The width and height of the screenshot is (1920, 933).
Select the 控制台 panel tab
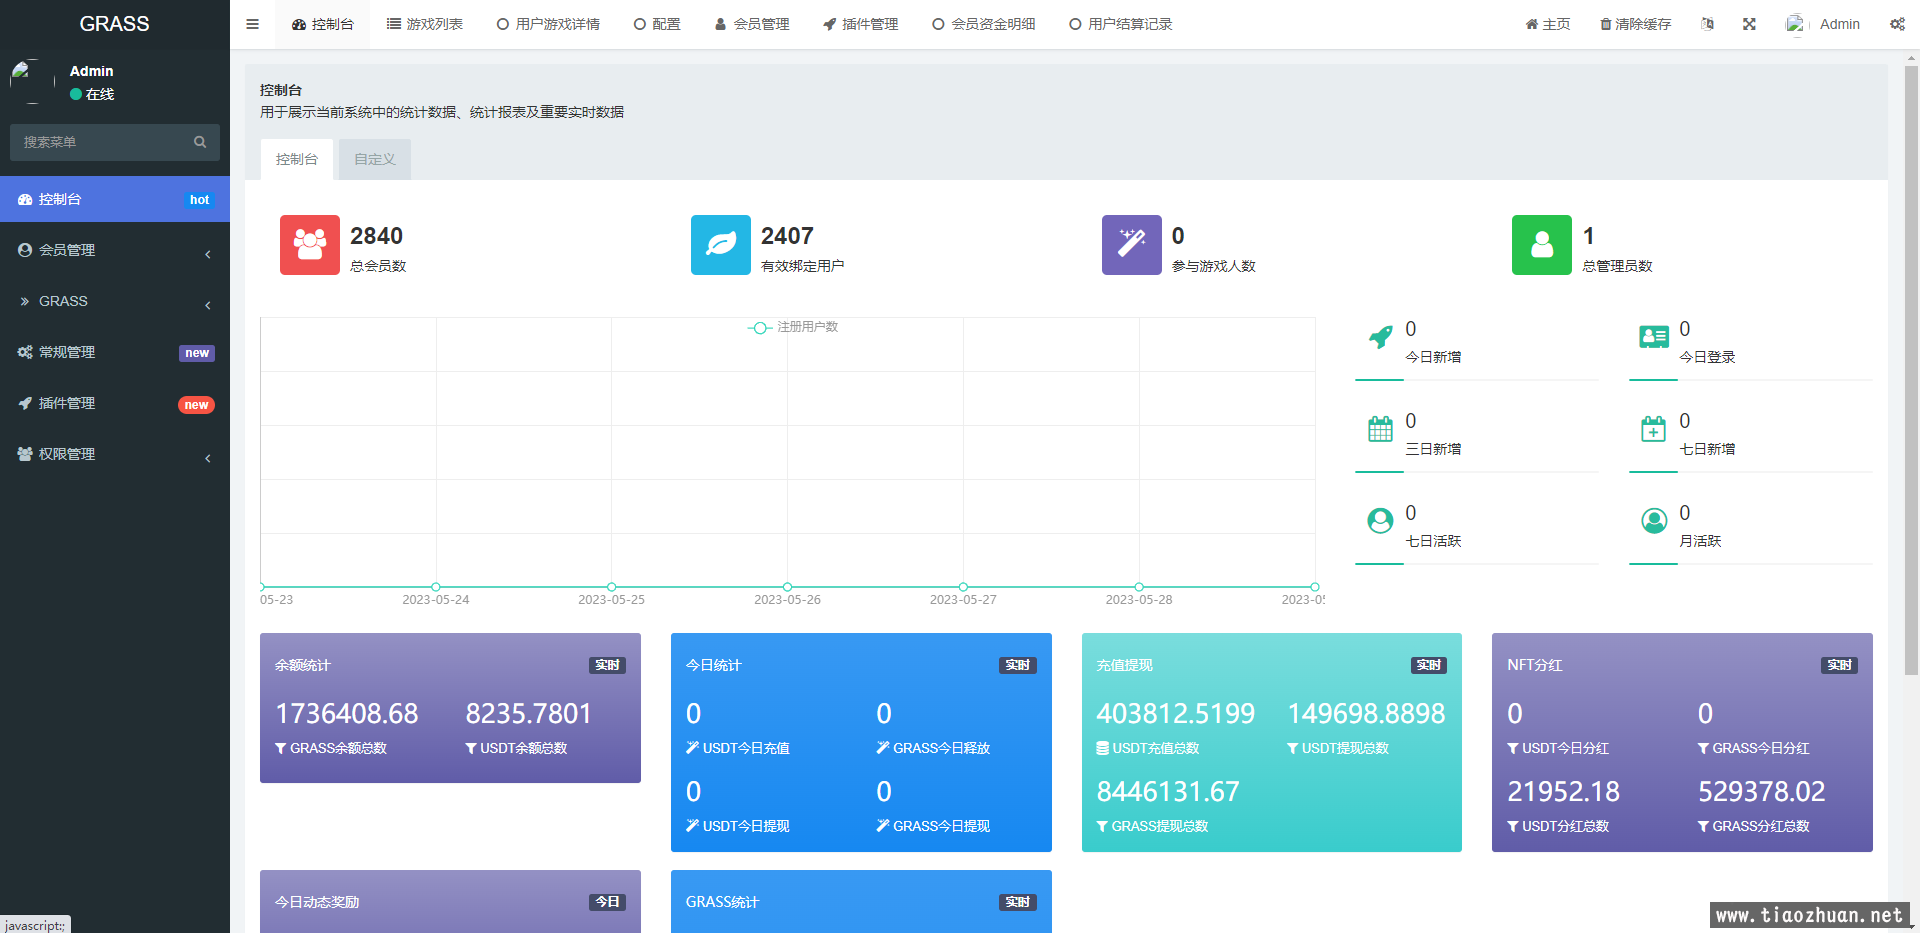point(297,159)
